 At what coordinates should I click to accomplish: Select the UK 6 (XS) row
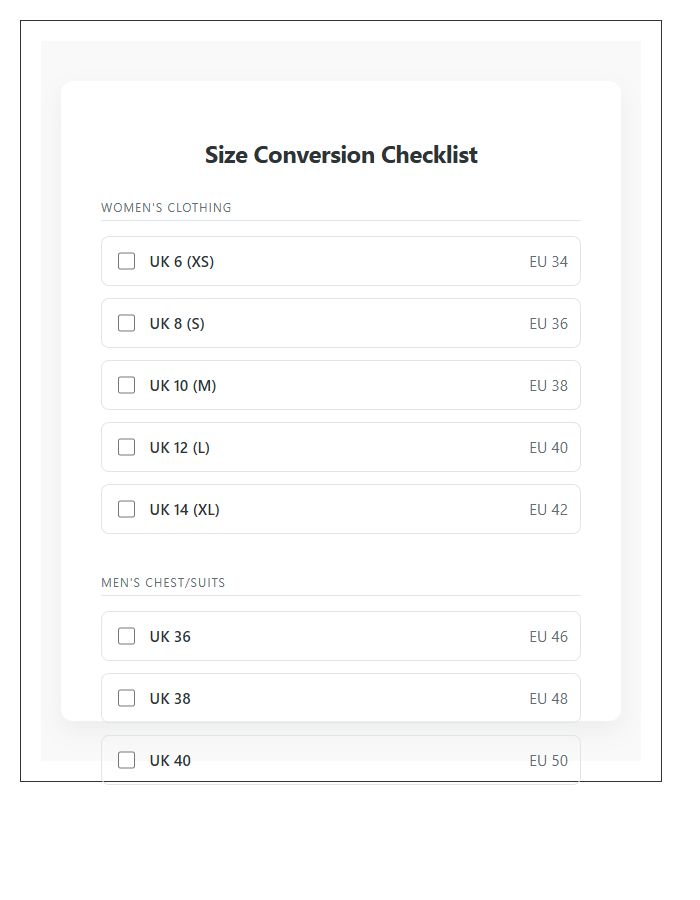[x=340, y=261]
